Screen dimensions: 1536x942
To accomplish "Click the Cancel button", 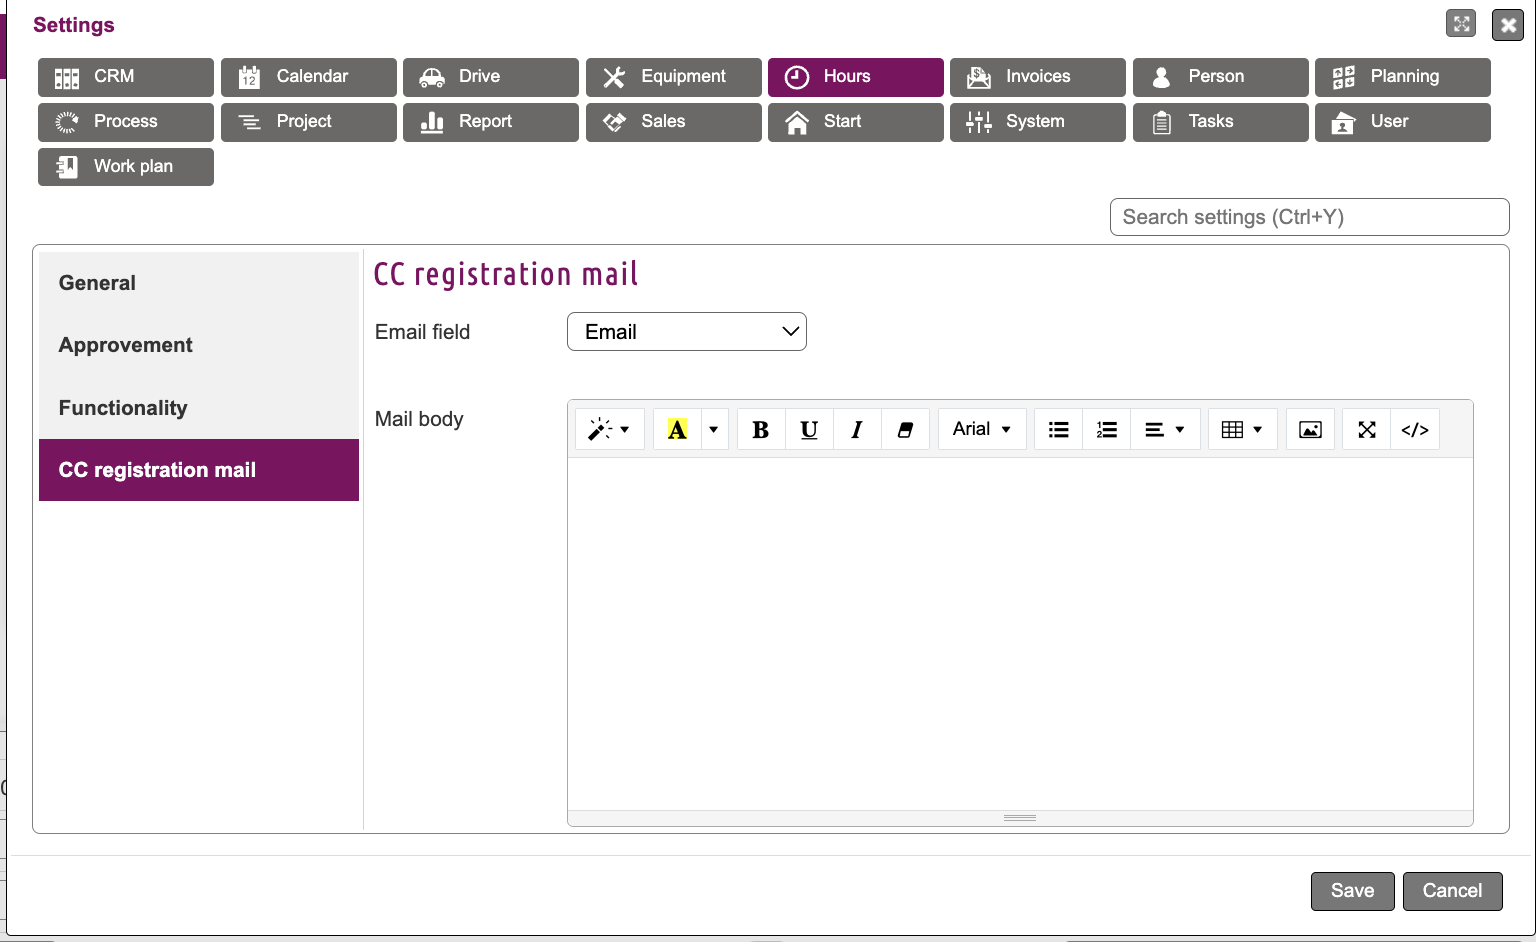I will tap(1452, 891).
